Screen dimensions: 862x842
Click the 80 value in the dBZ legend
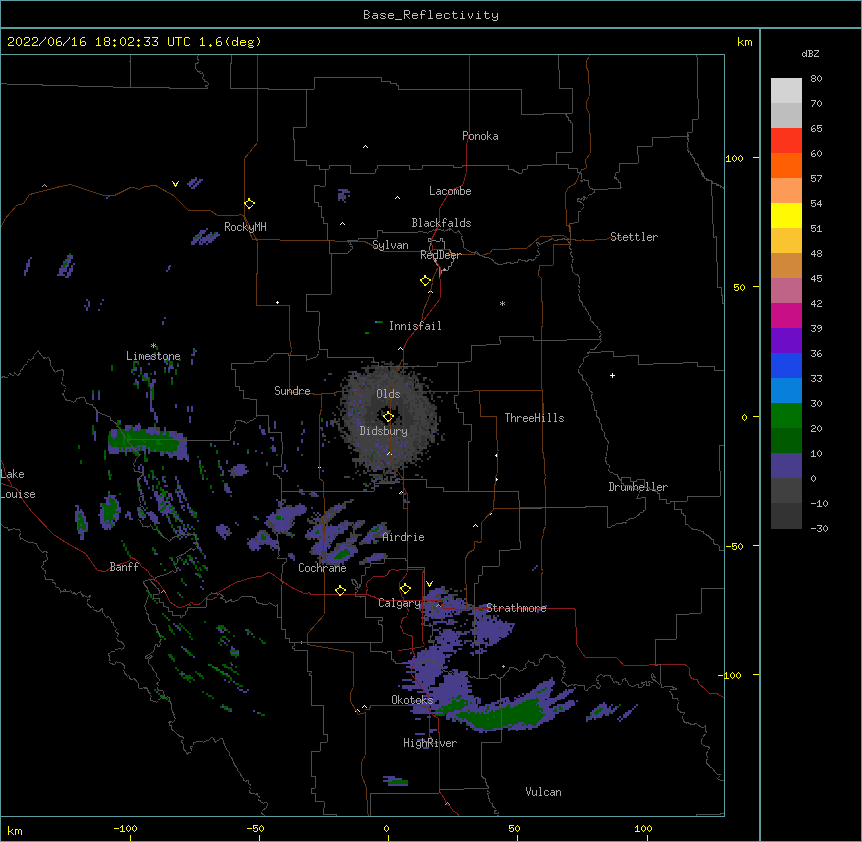click(x=816, y=79)
